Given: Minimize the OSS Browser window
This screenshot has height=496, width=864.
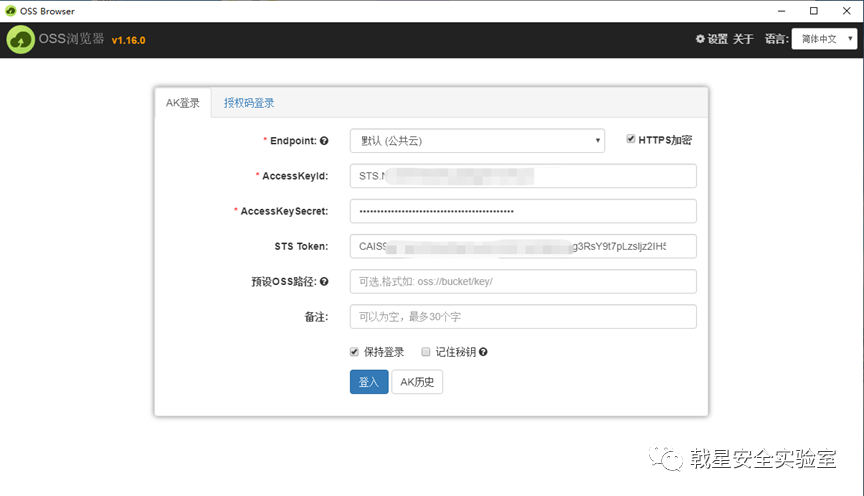Looking at the screenshot, I should pos(781,11).
